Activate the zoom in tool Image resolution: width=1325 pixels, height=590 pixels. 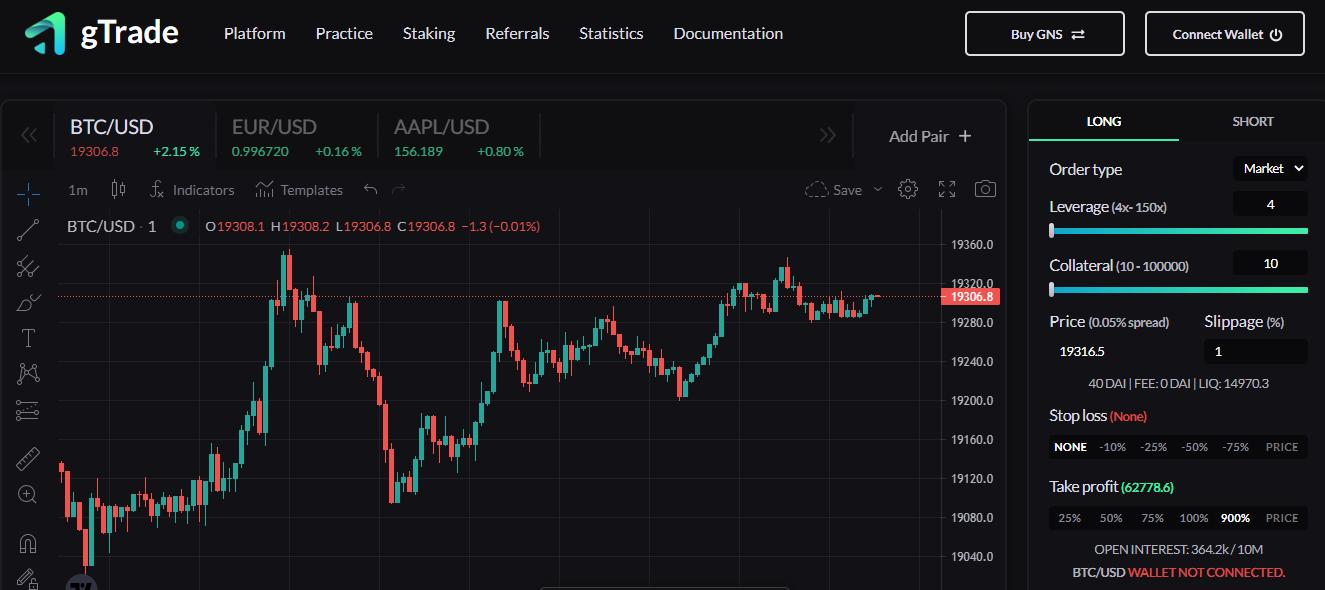point(28,494)
